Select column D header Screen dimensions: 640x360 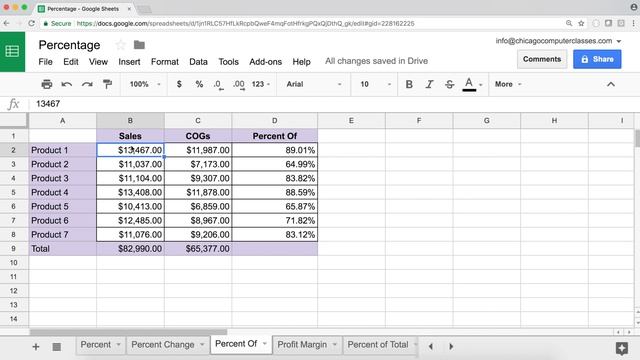275,121
